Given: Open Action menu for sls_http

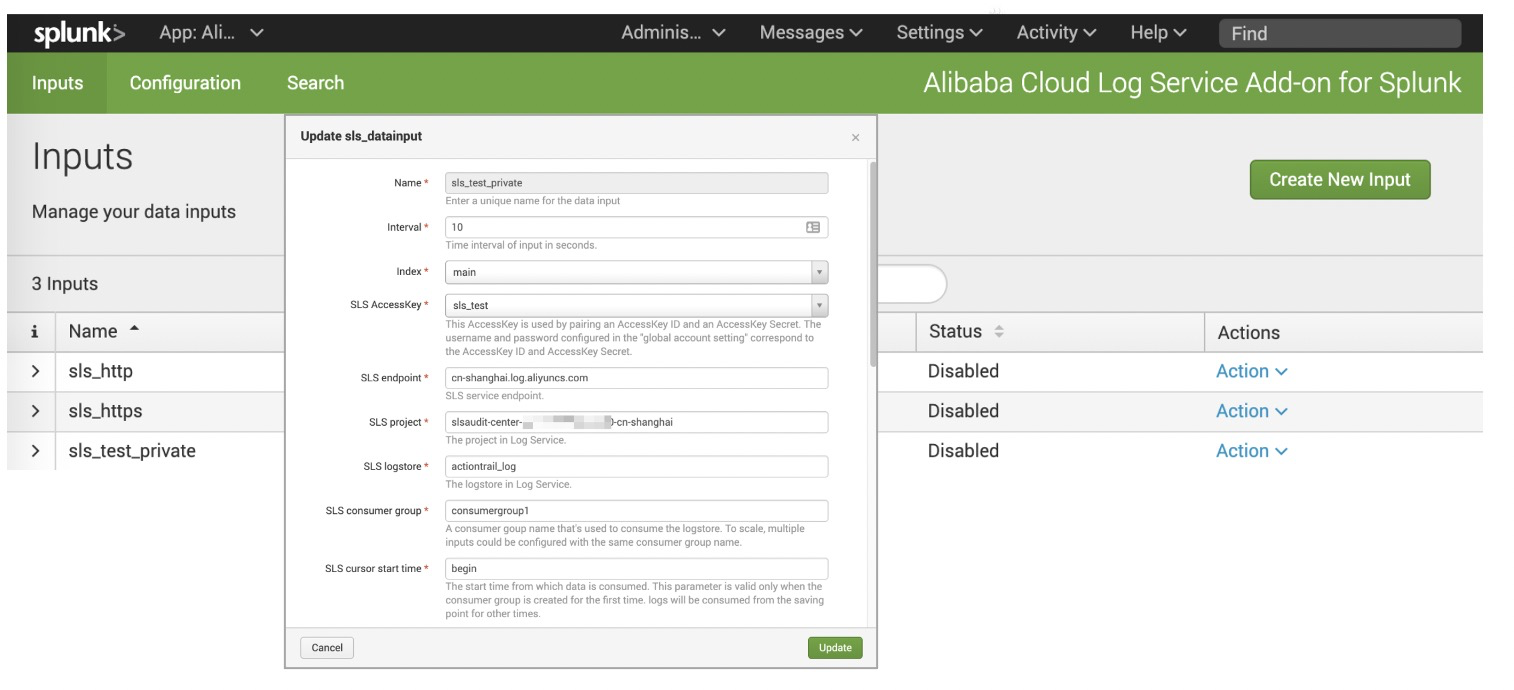Looking at the screenshot, I should 1251,371.
